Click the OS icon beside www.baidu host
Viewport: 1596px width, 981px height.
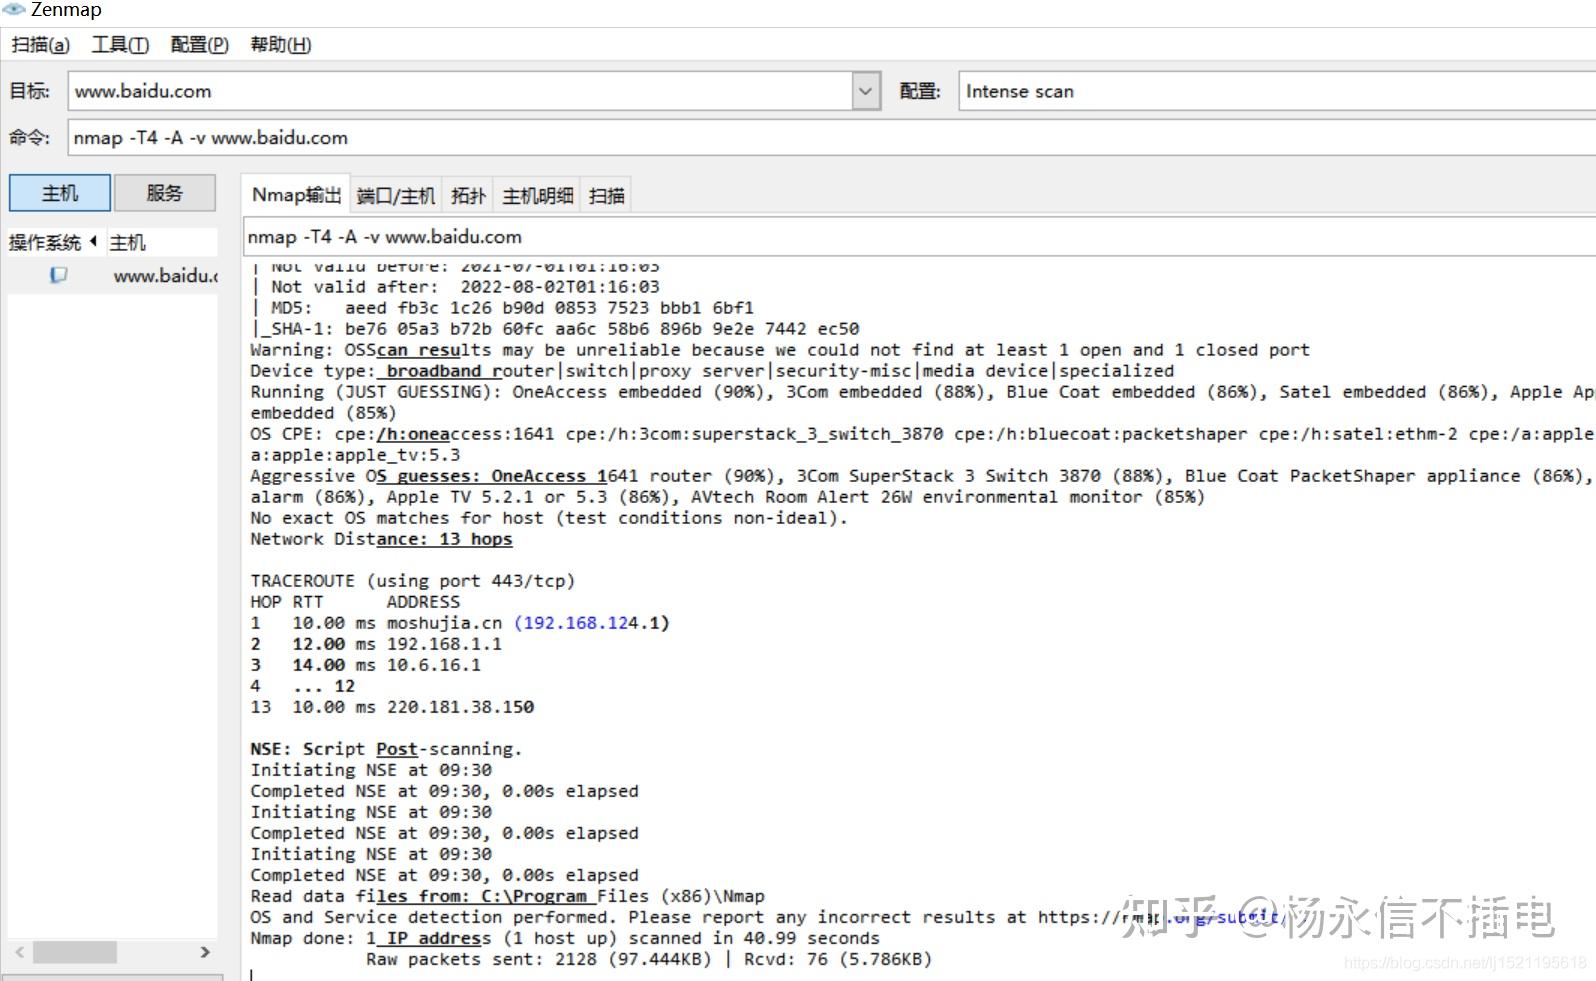click(x=59, y=275)
